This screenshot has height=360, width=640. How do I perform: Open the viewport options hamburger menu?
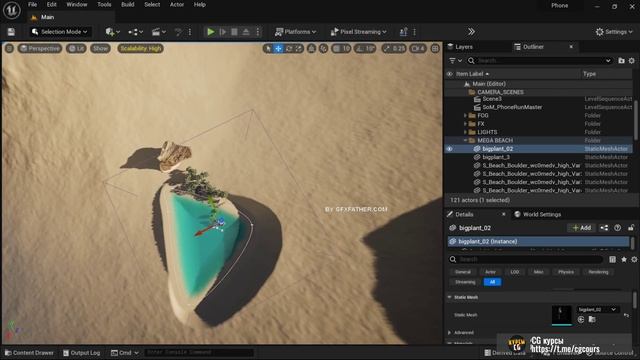point(9,49)
